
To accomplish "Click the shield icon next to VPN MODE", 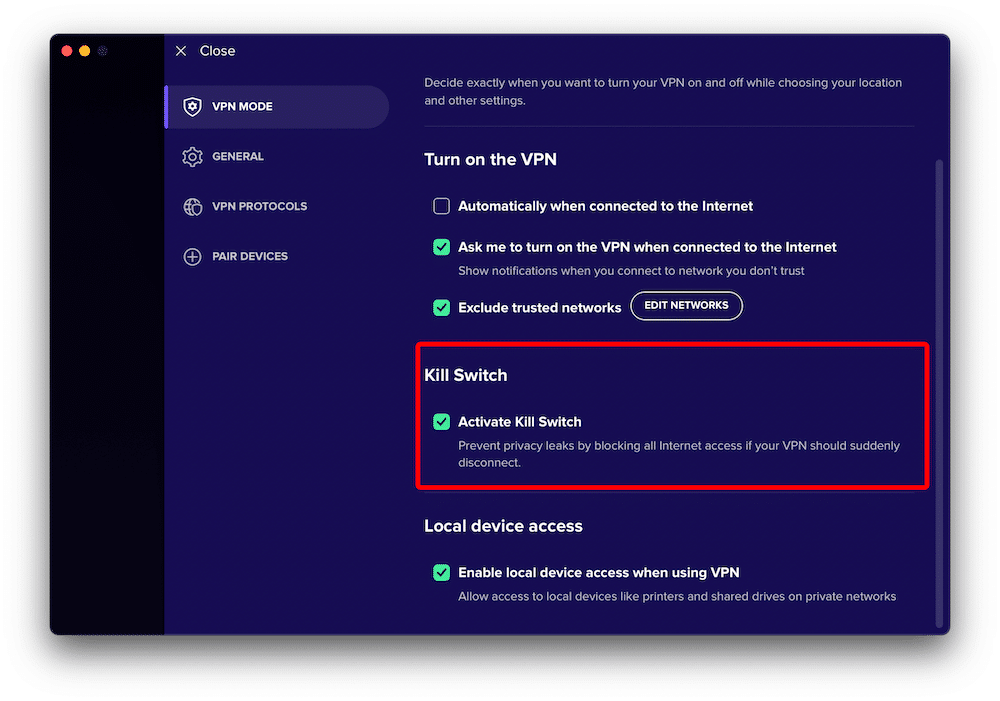I will [x=192, y=106].
